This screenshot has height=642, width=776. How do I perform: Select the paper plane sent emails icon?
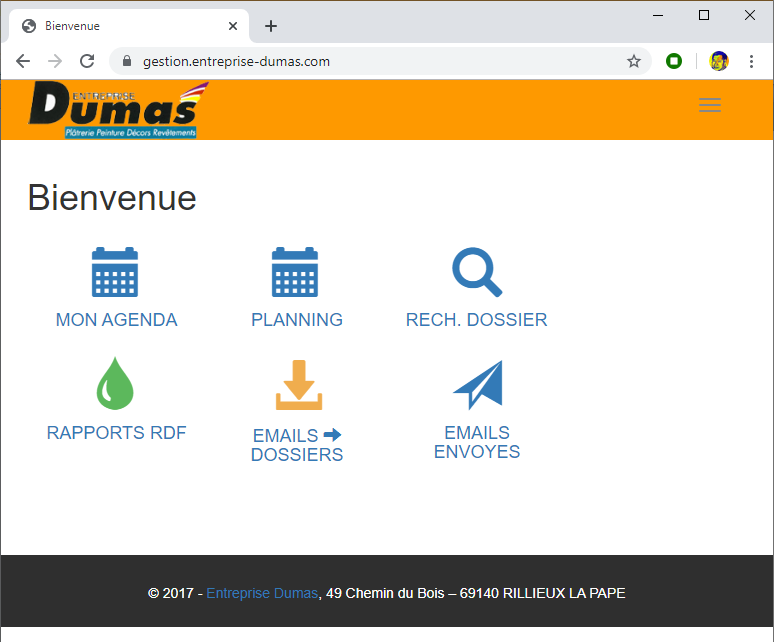(478, 385)
